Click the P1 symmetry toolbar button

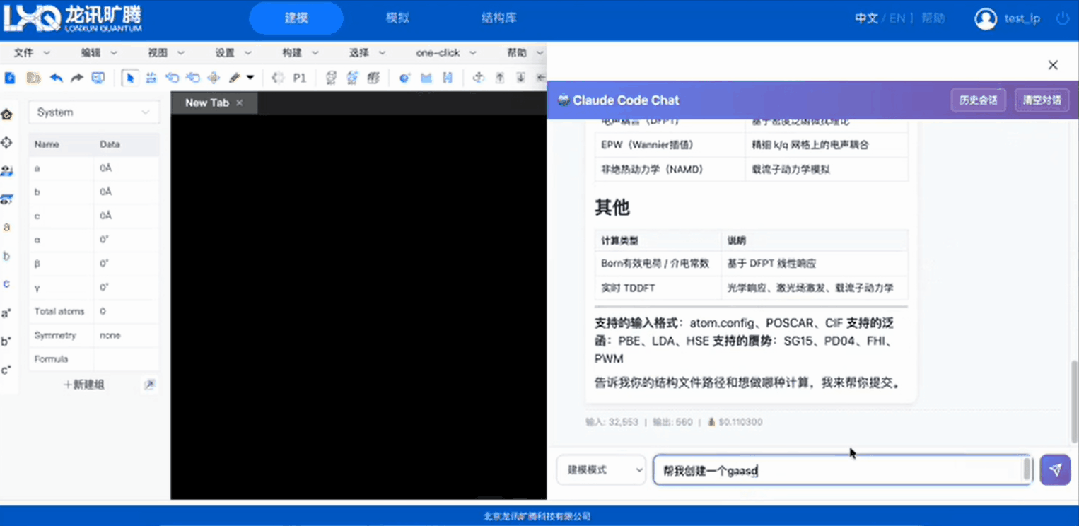(299, 78)
